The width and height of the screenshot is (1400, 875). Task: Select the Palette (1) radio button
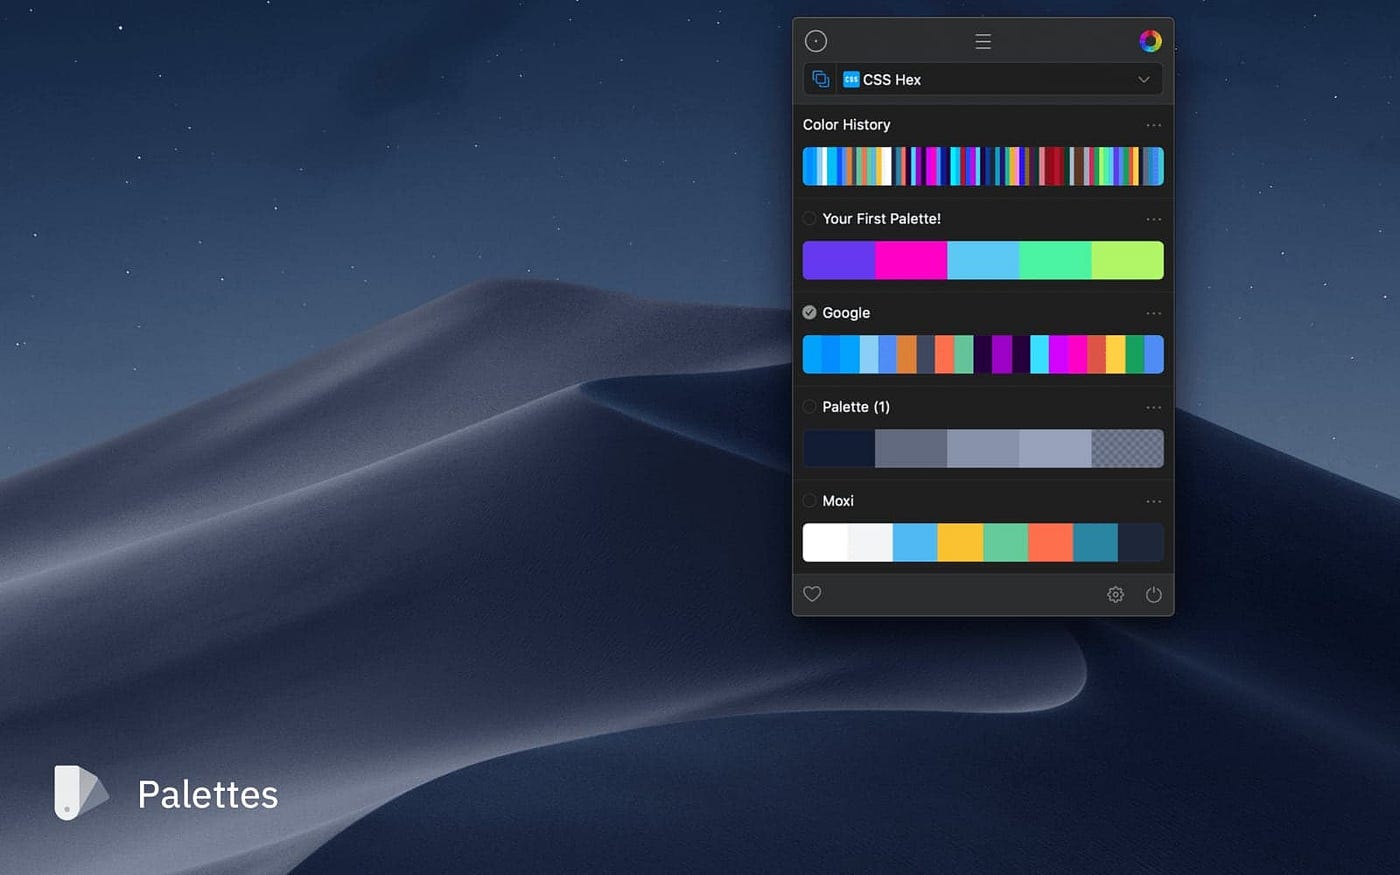809,407
